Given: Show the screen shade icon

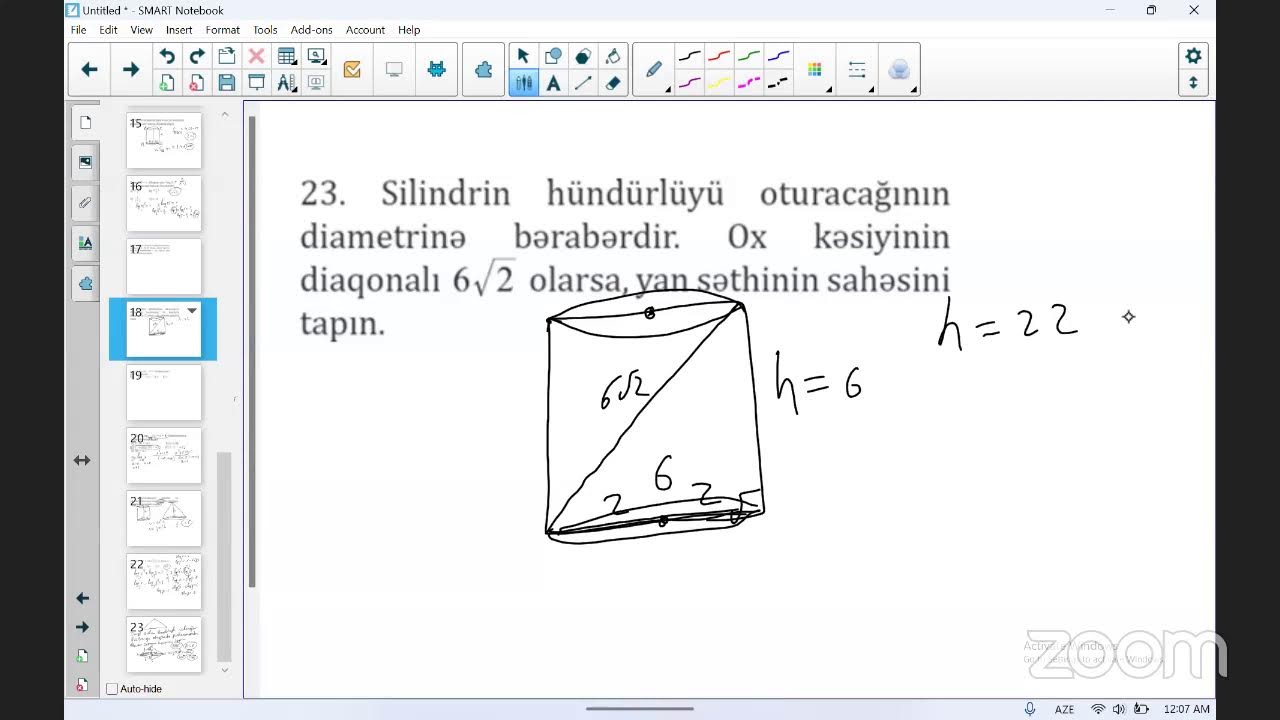Looking at the screenshot, I should [257, 83].
